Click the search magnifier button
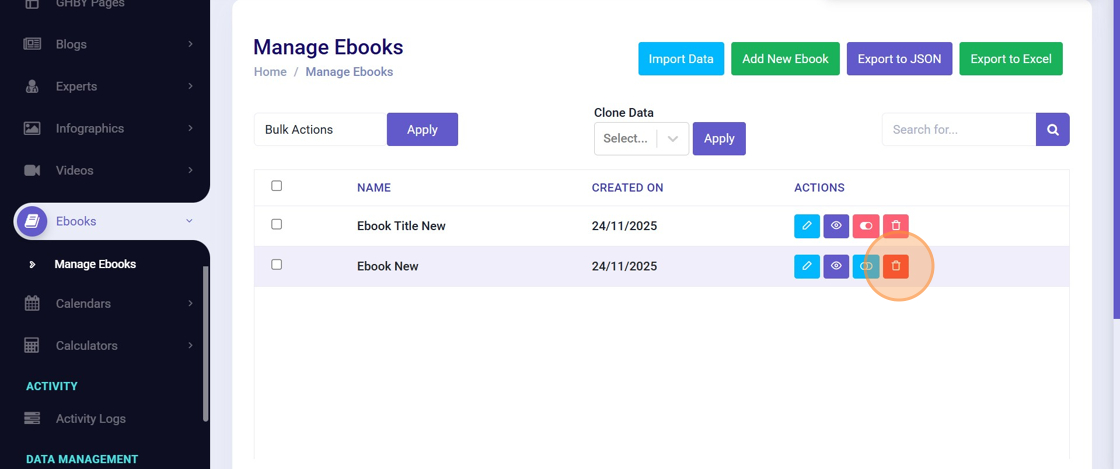Screen dimensions: 1120x469 click(x=1053, y=129)
